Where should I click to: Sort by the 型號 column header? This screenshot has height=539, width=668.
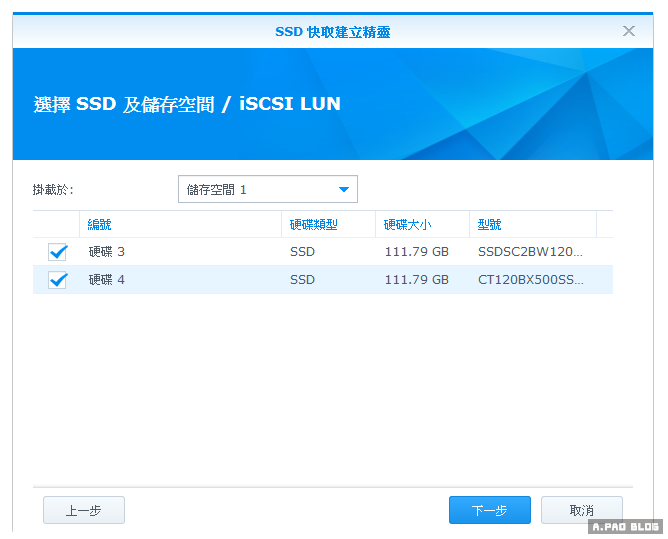[x=490, y=224]
